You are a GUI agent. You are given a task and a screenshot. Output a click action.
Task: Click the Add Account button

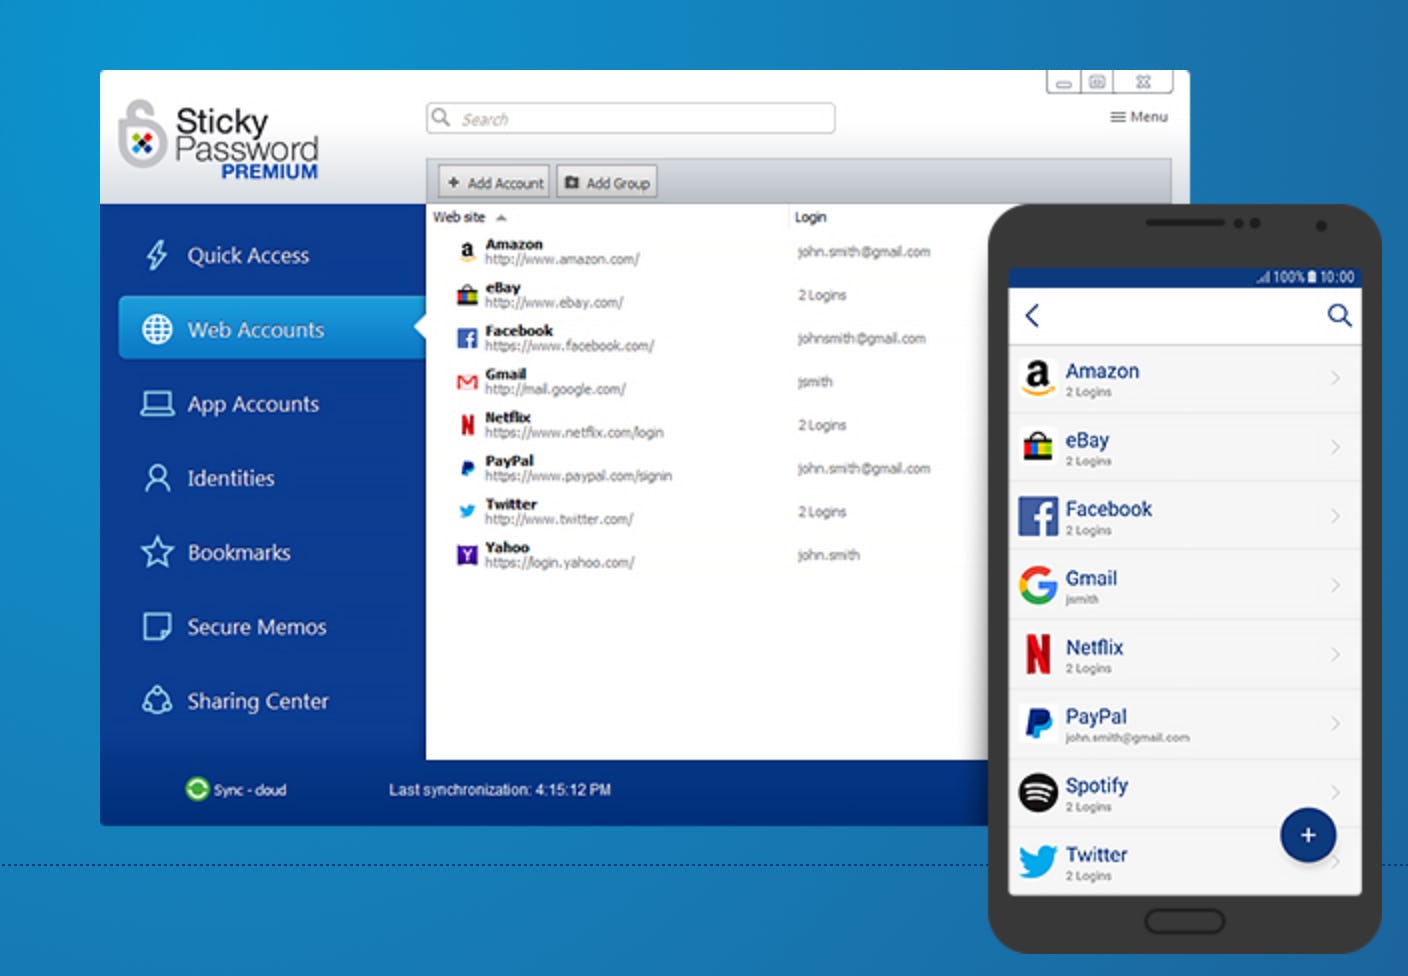point(492,182)
